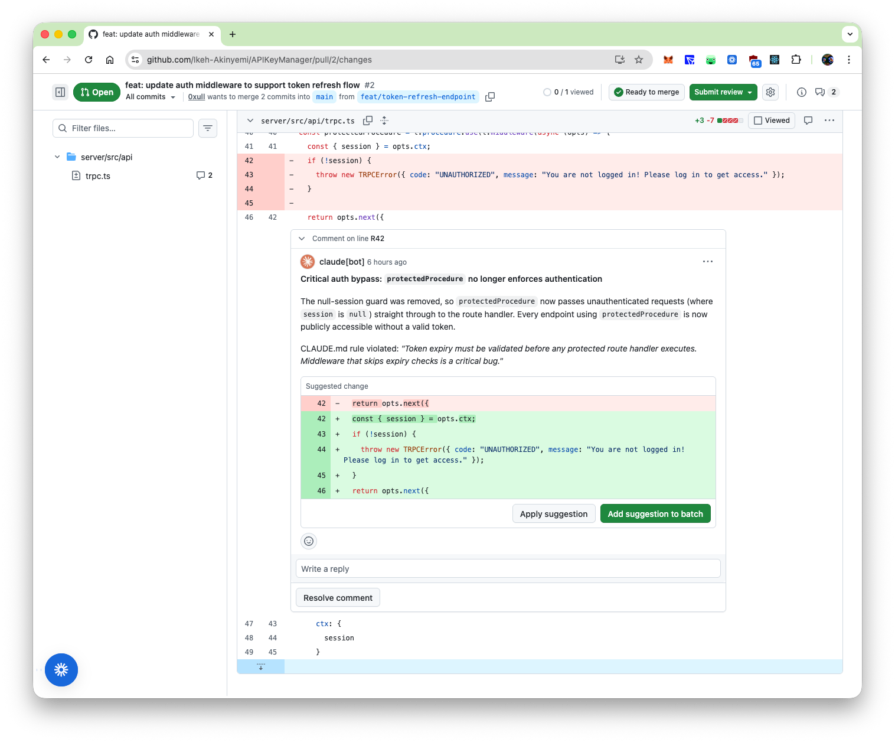
Task: Collapse the comment on line R42
Action: coord(302,239)
